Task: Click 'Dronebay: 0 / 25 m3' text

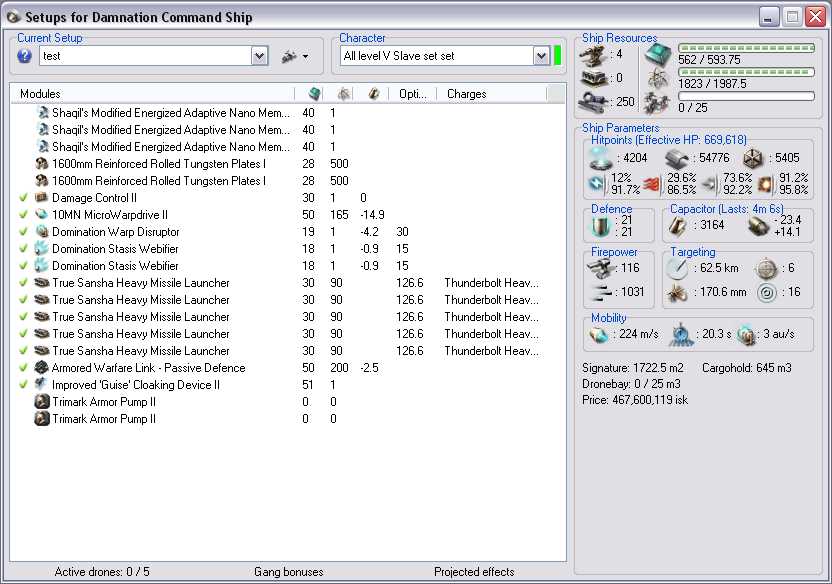Action: pyautogui.click(x=631, y=383)
